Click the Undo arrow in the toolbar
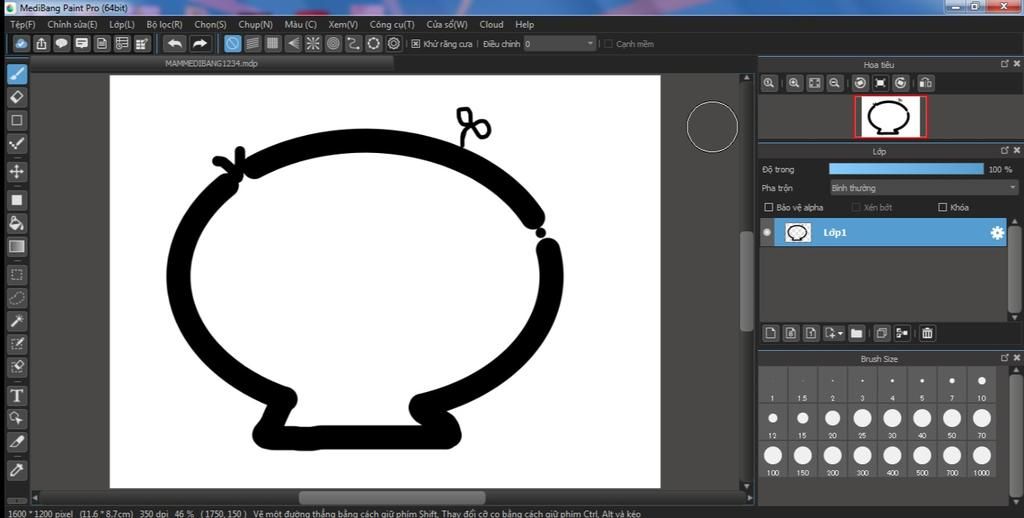The image size is (1024, 518). coord(174,44)
